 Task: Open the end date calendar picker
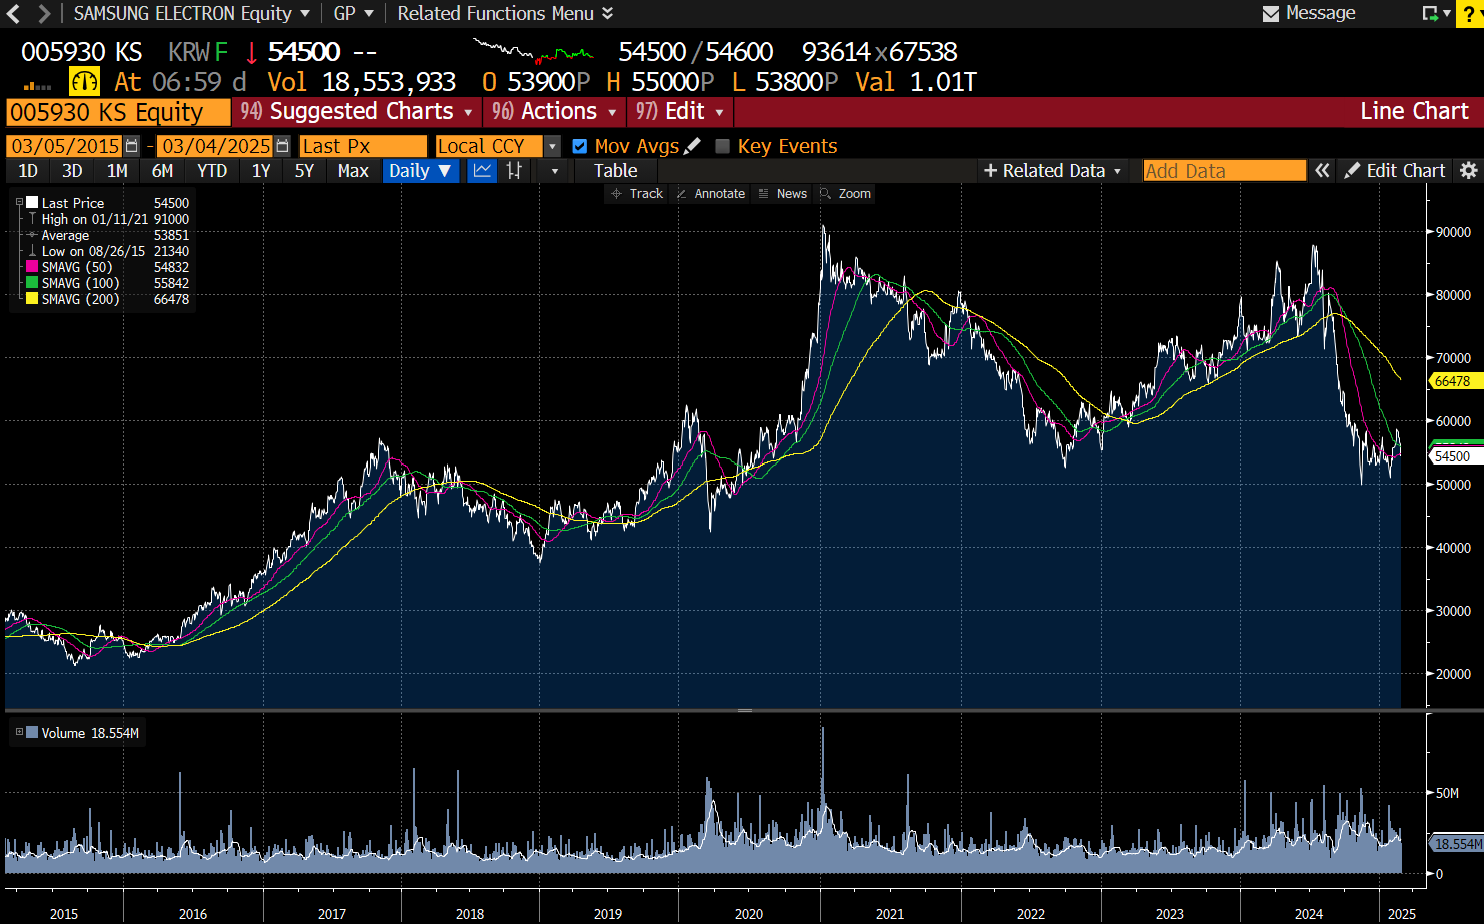(x=282, y=146)
